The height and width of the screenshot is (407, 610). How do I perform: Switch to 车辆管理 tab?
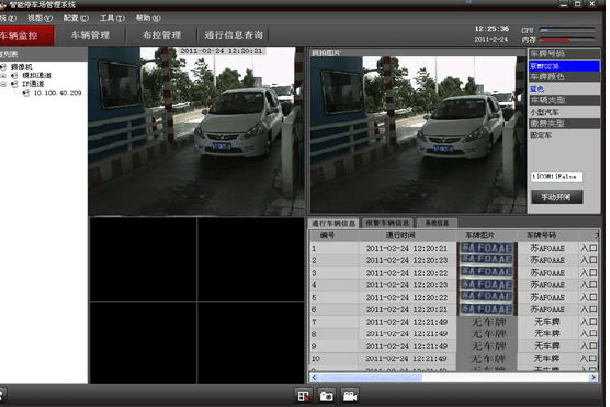point(90,35)
